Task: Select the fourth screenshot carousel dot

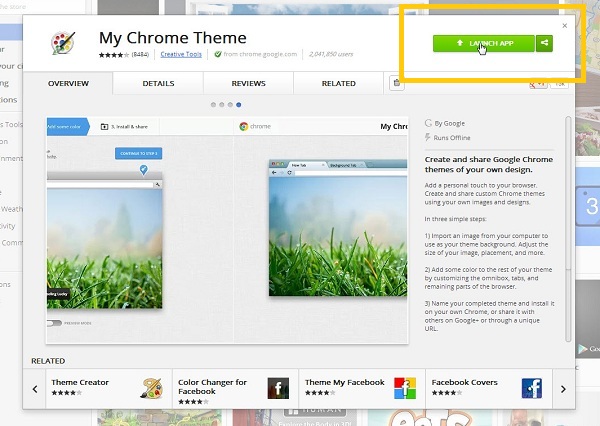Action: 238,104
